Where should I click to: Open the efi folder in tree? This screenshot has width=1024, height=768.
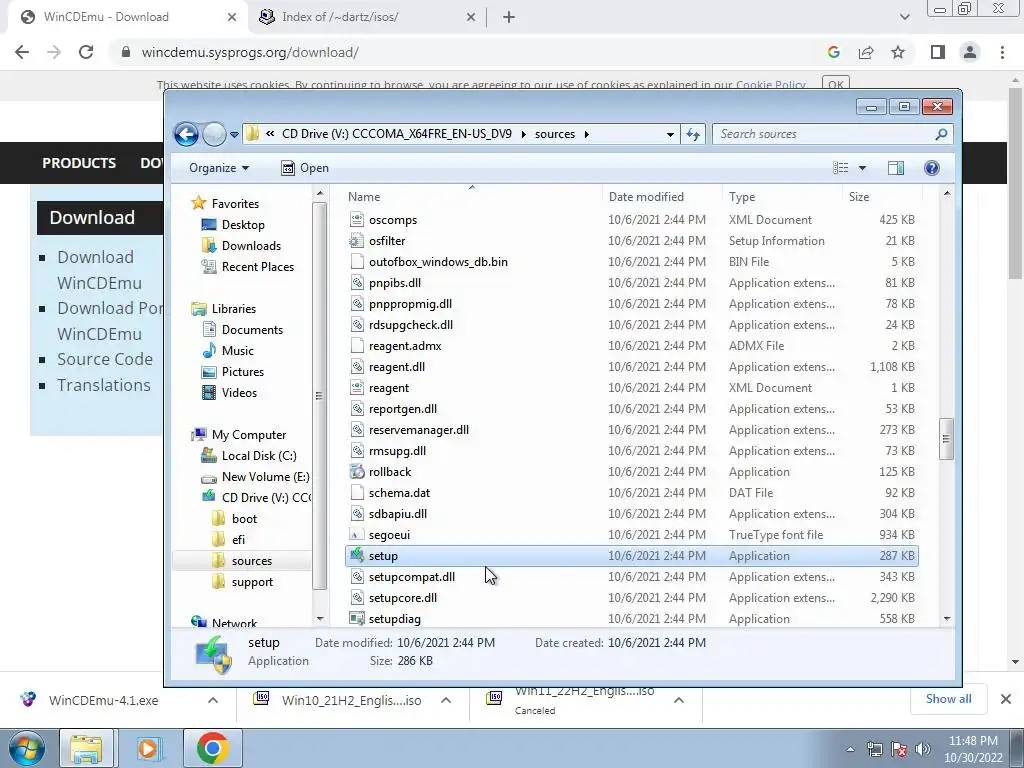[238, 539]
